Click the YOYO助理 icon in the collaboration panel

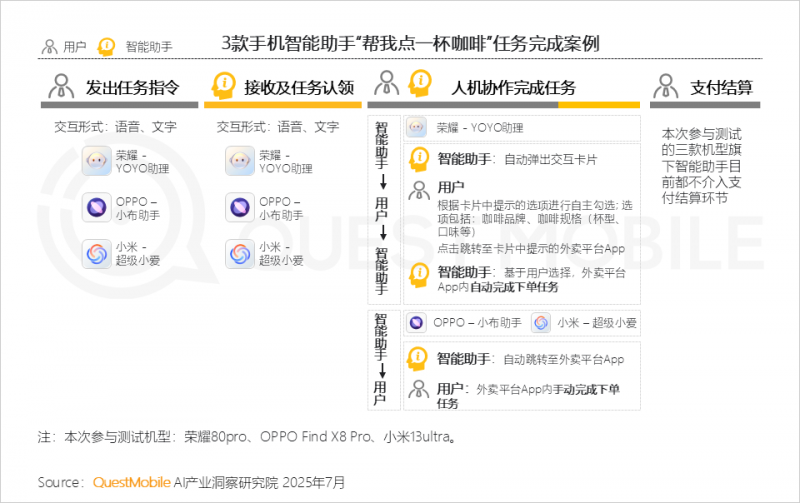click(x=416, y=128)
